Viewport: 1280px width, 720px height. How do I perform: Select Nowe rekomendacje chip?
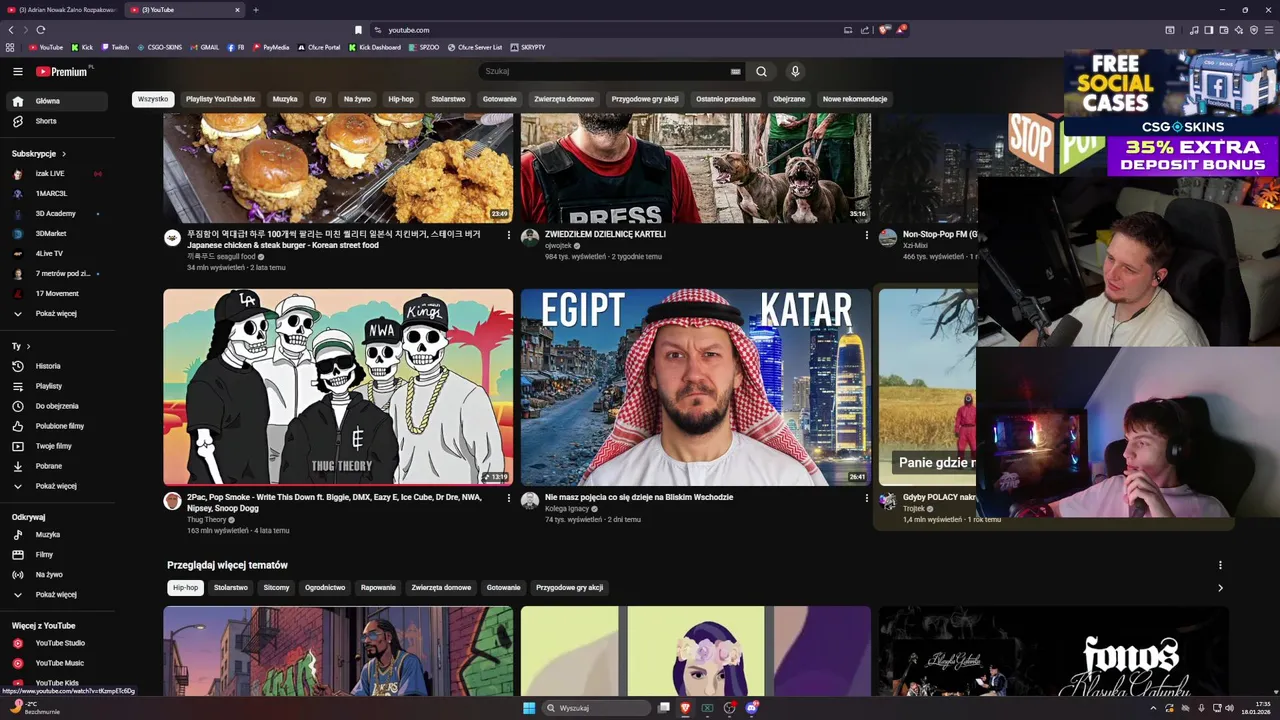[x=855, y=99]
